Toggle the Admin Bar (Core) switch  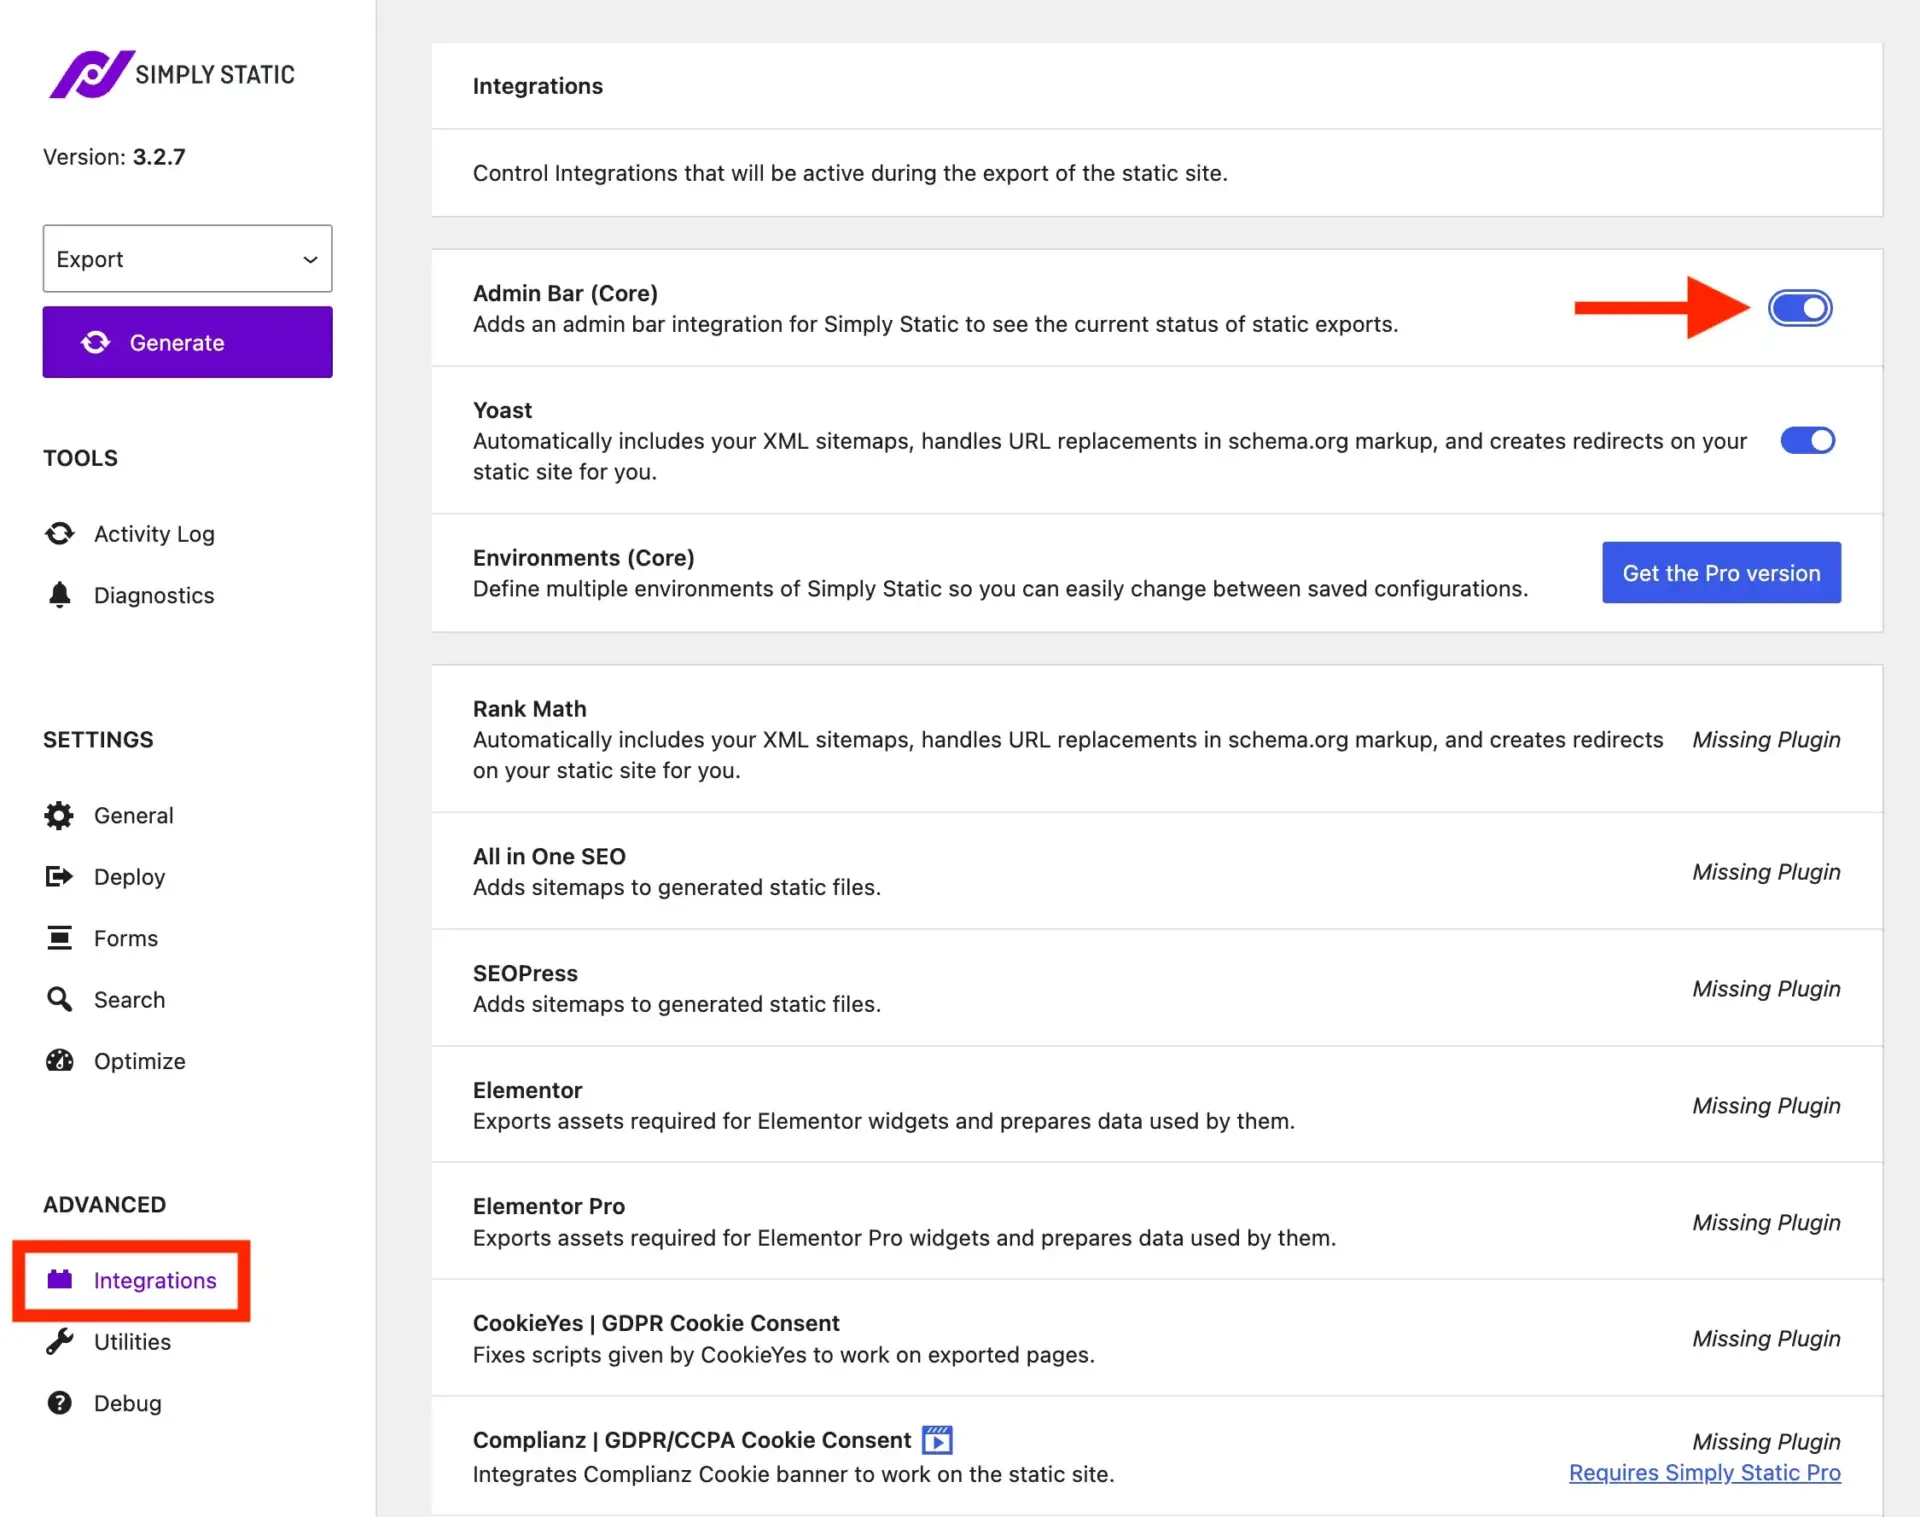coord(1800,308)
